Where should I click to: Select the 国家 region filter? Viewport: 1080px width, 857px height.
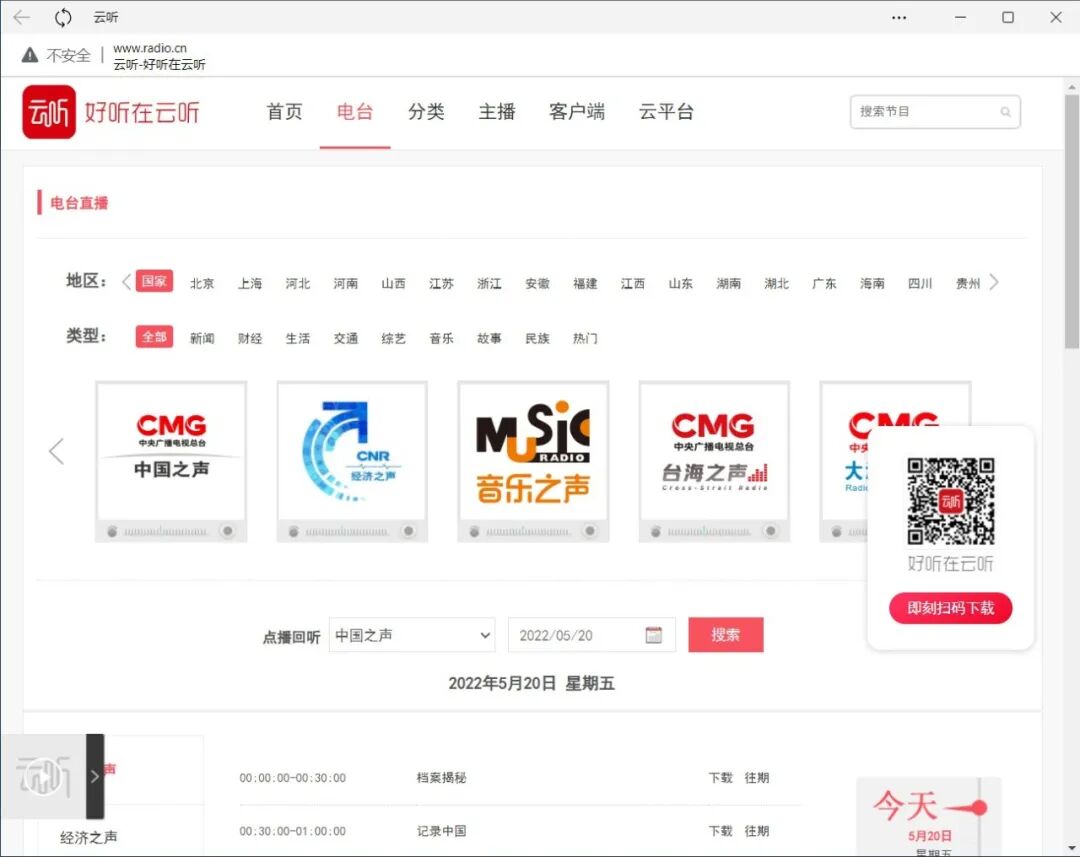[154, 281]
